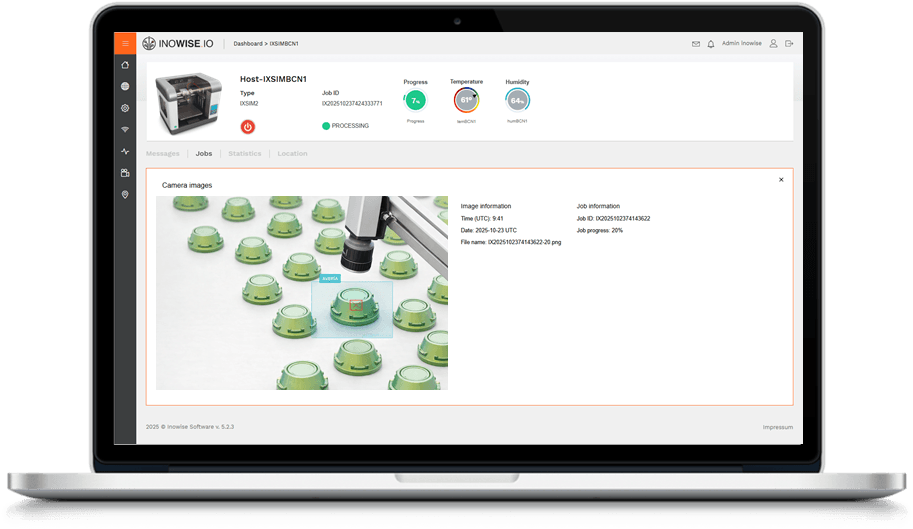This screenshot has width=913, height=529.
Task: Open settings gear in sidebar
Action: tap(125, 108)
